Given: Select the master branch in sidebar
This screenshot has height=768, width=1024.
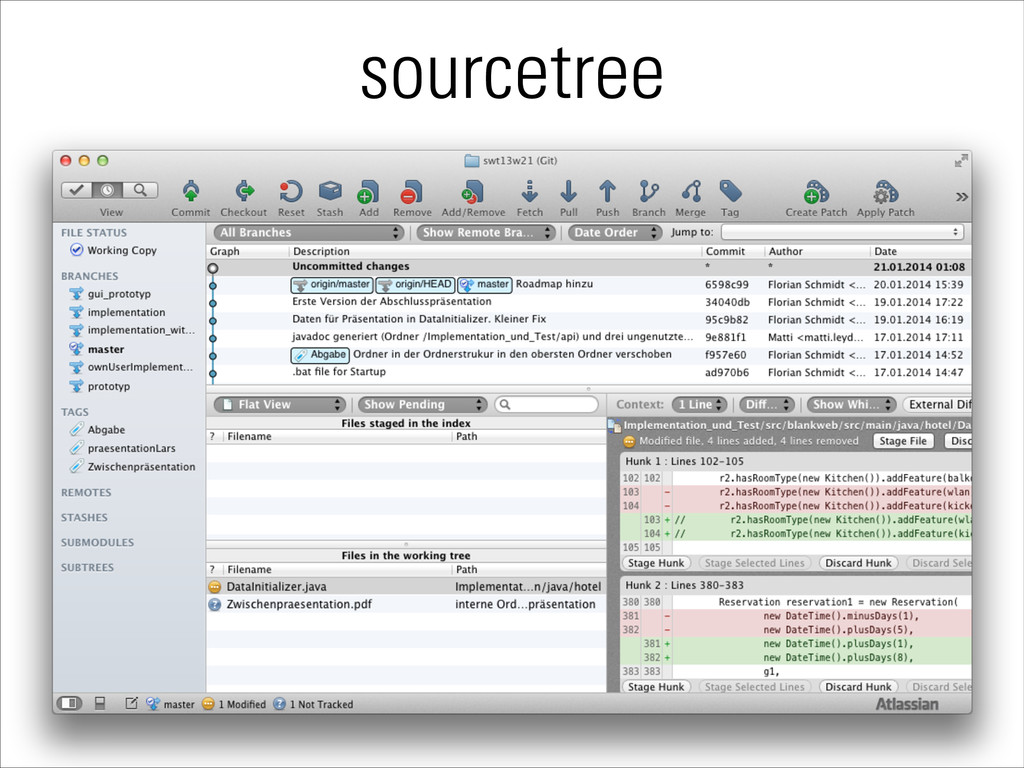Looking at the screenshot, I should pos(106,349).
